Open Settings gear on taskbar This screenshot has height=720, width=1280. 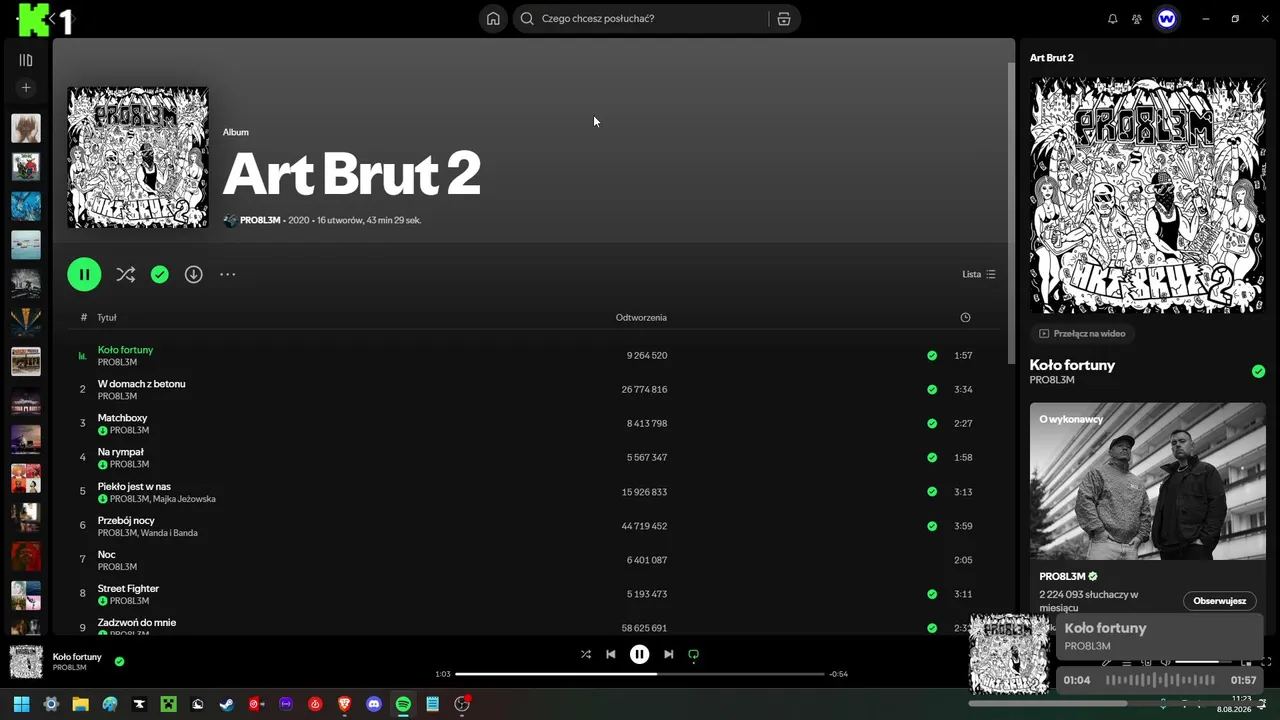pos(51,704)
